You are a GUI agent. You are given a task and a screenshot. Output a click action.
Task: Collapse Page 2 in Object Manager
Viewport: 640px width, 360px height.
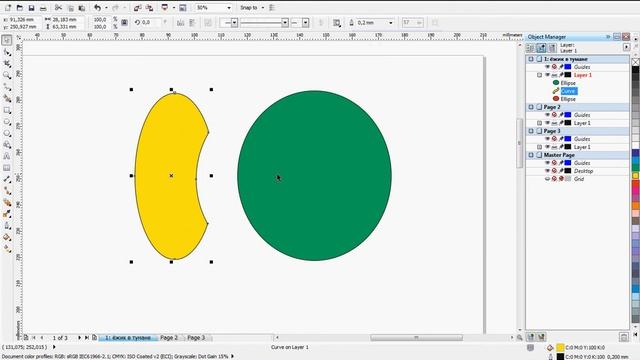pos(531,107)
